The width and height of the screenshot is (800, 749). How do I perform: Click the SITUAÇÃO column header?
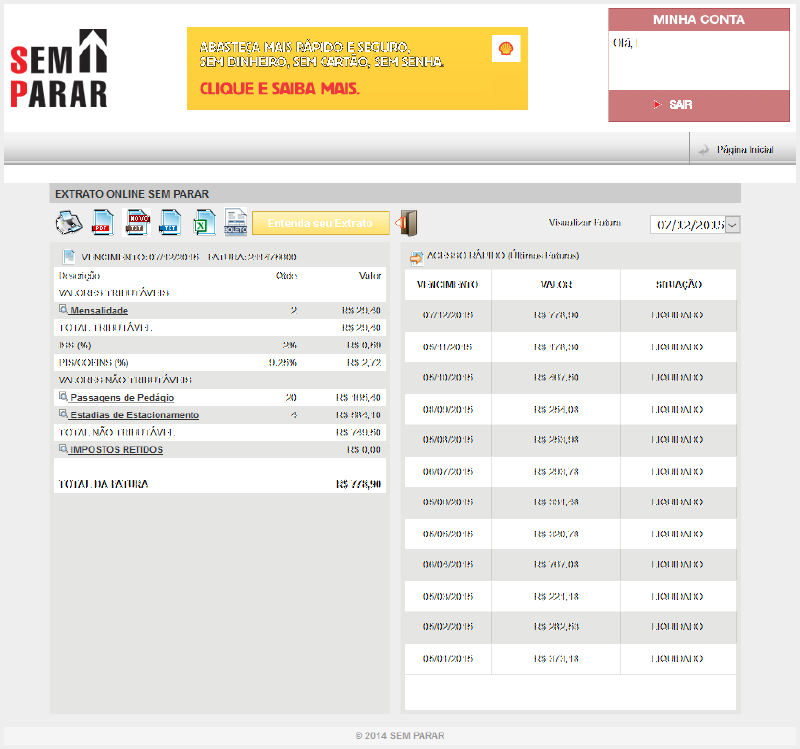pos(679,284)
